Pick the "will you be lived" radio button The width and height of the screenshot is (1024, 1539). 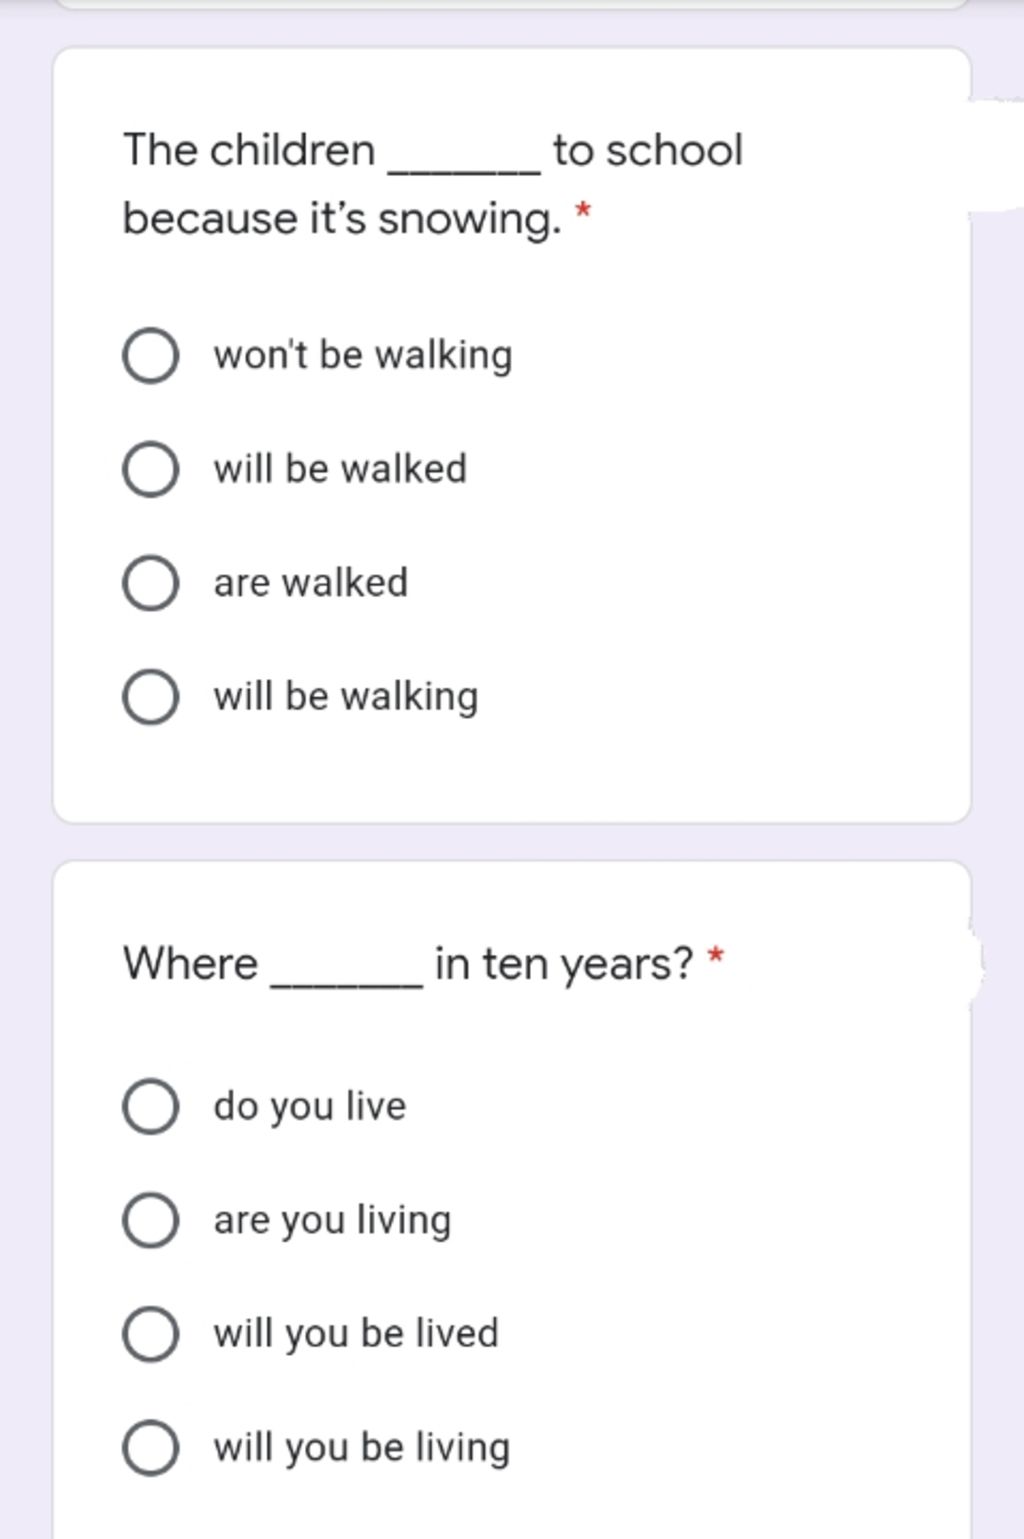tap(151, 1334)
